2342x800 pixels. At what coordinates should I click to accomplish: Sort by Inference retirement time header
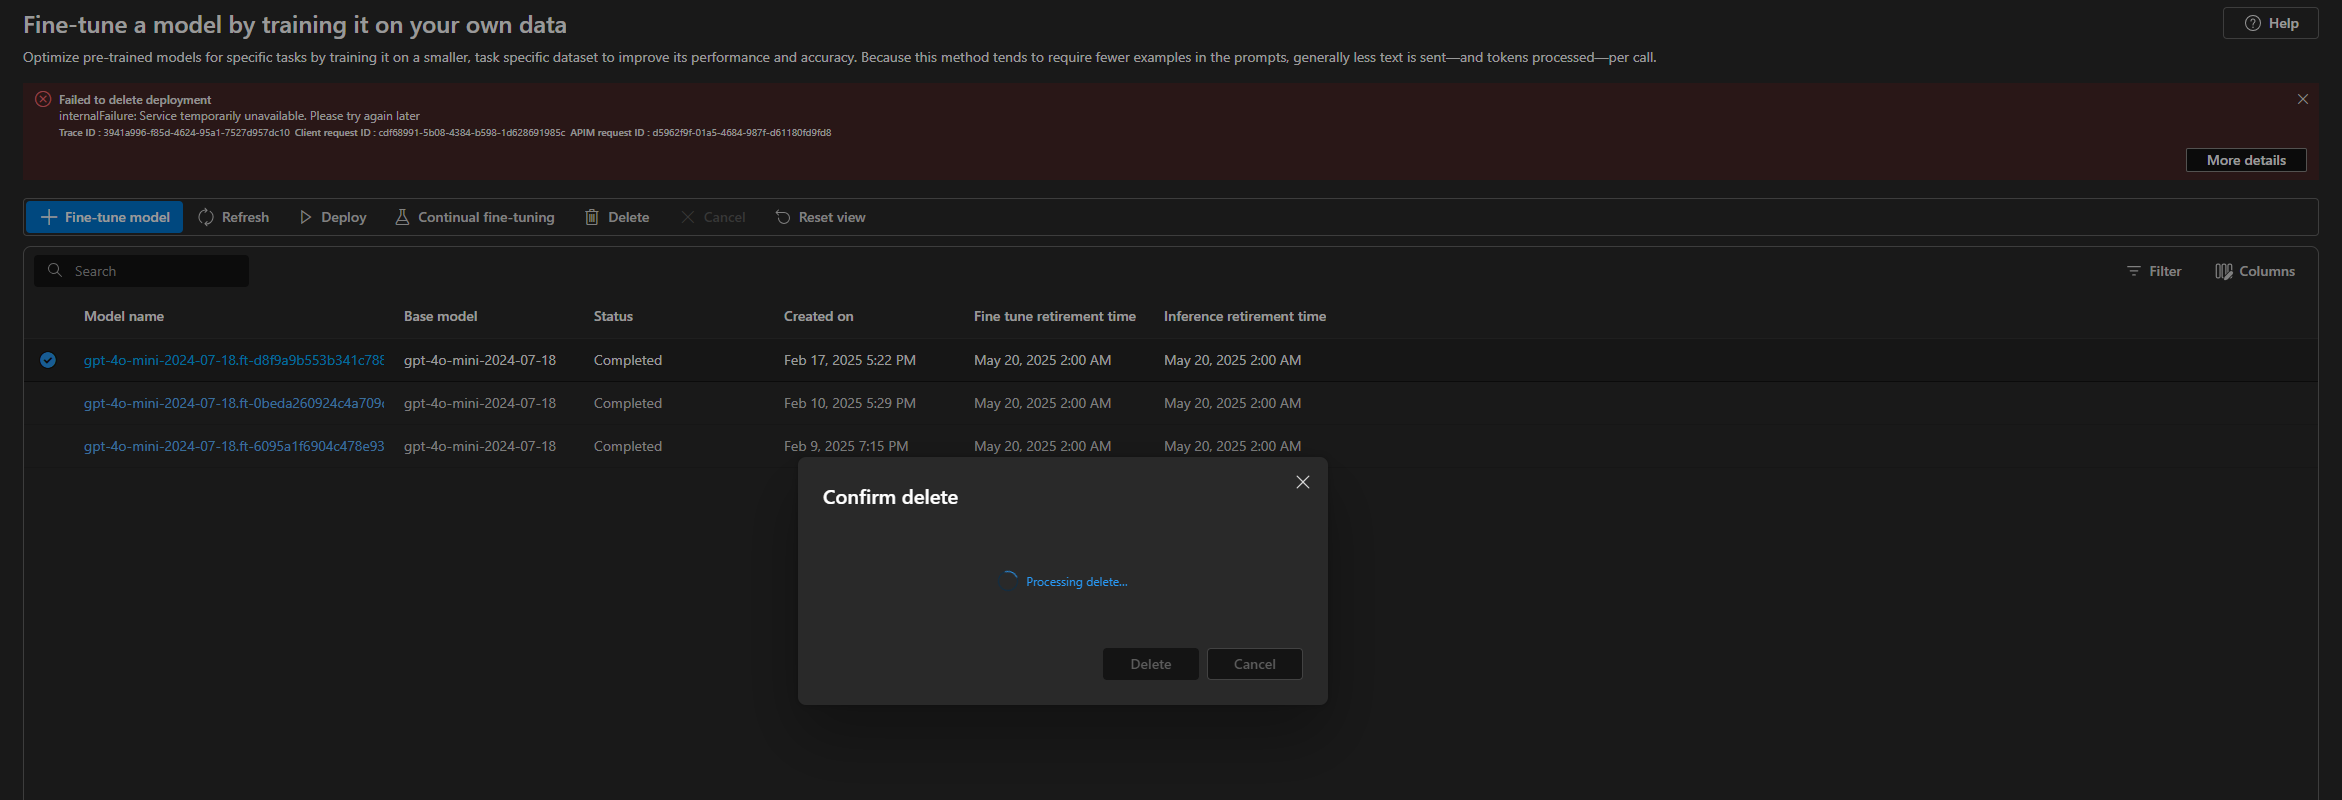(1245, 316)
